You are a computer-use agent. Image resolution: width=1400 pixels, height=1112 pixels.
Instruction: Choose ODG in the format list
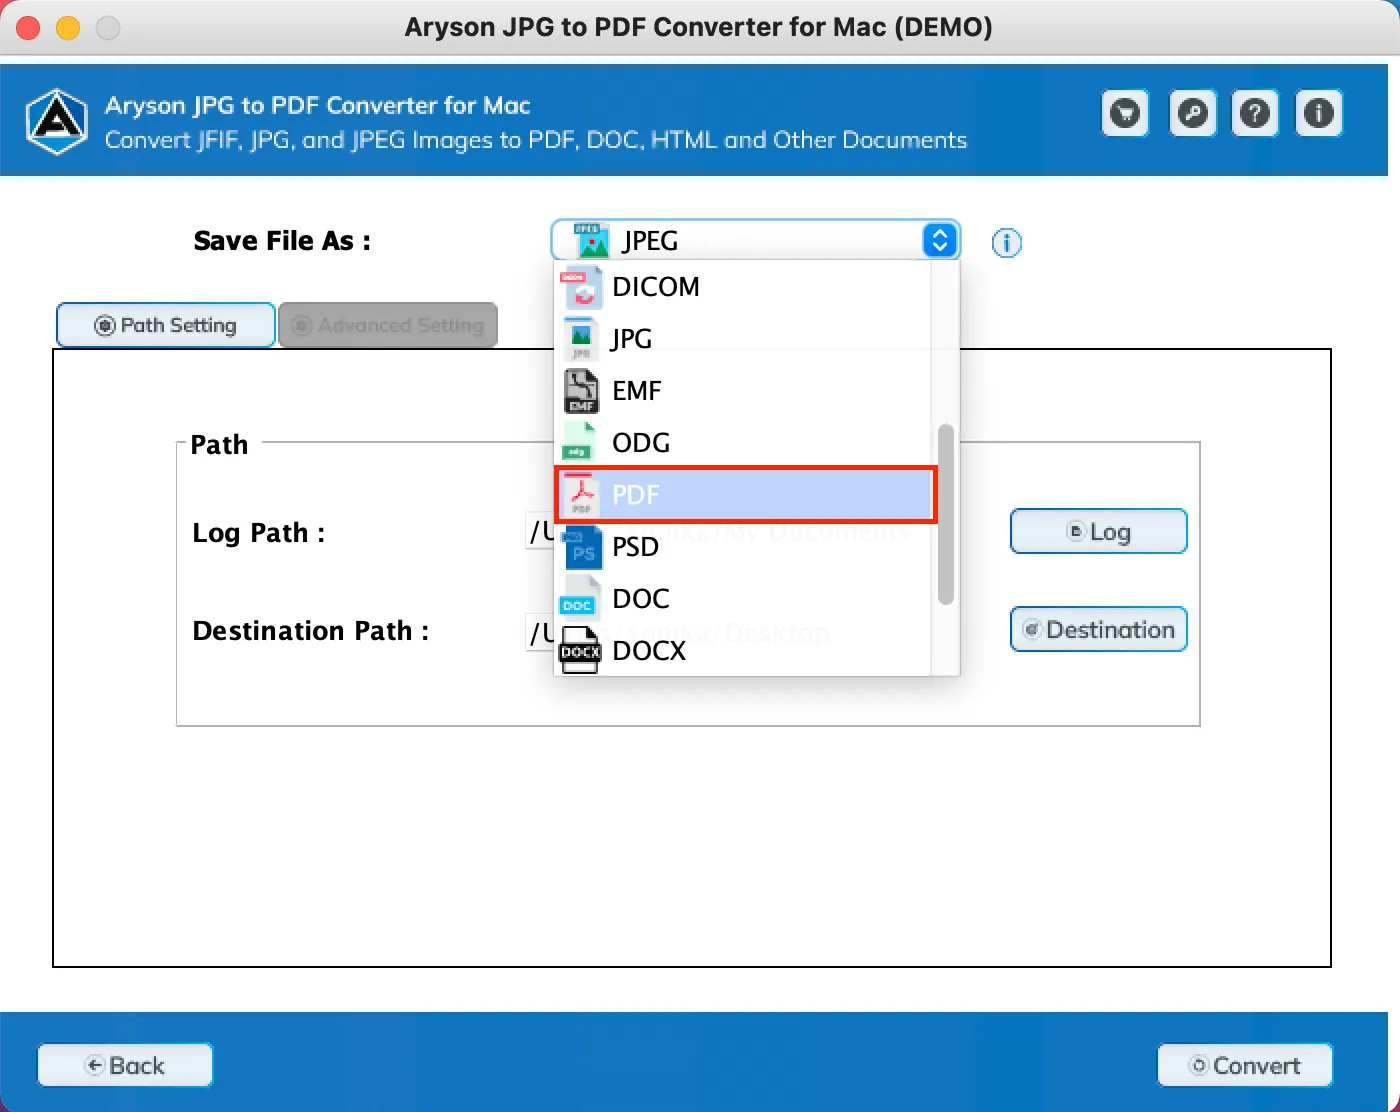743,443
